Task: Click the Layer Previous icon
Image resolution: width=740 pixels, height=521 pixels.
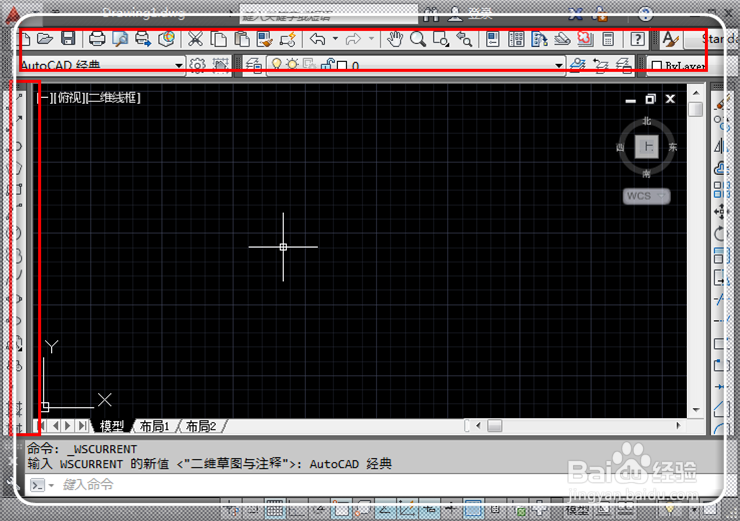Action: pyautogui.click(x=601, y=65)
